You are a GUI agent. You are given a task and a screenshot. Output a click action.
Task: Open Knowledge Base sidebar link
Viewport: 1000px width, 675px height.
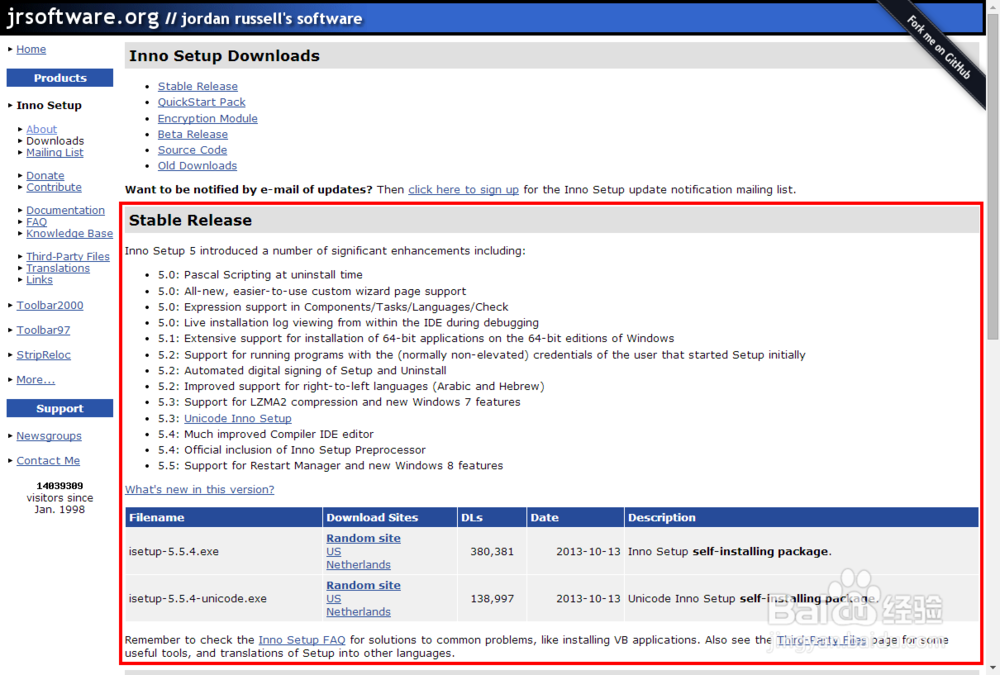click(x=70, y=234)
